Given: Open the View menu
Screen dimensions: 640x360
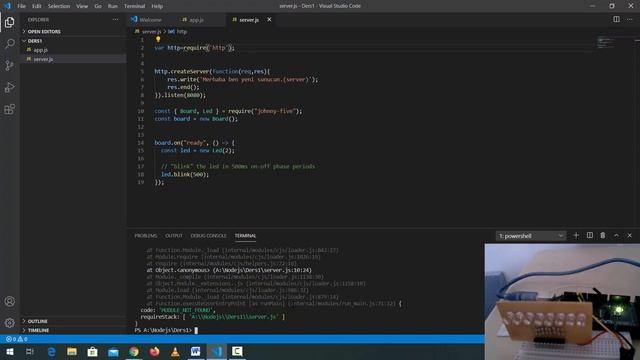Looking at the screenshot, I should click(x=82, y=6).
